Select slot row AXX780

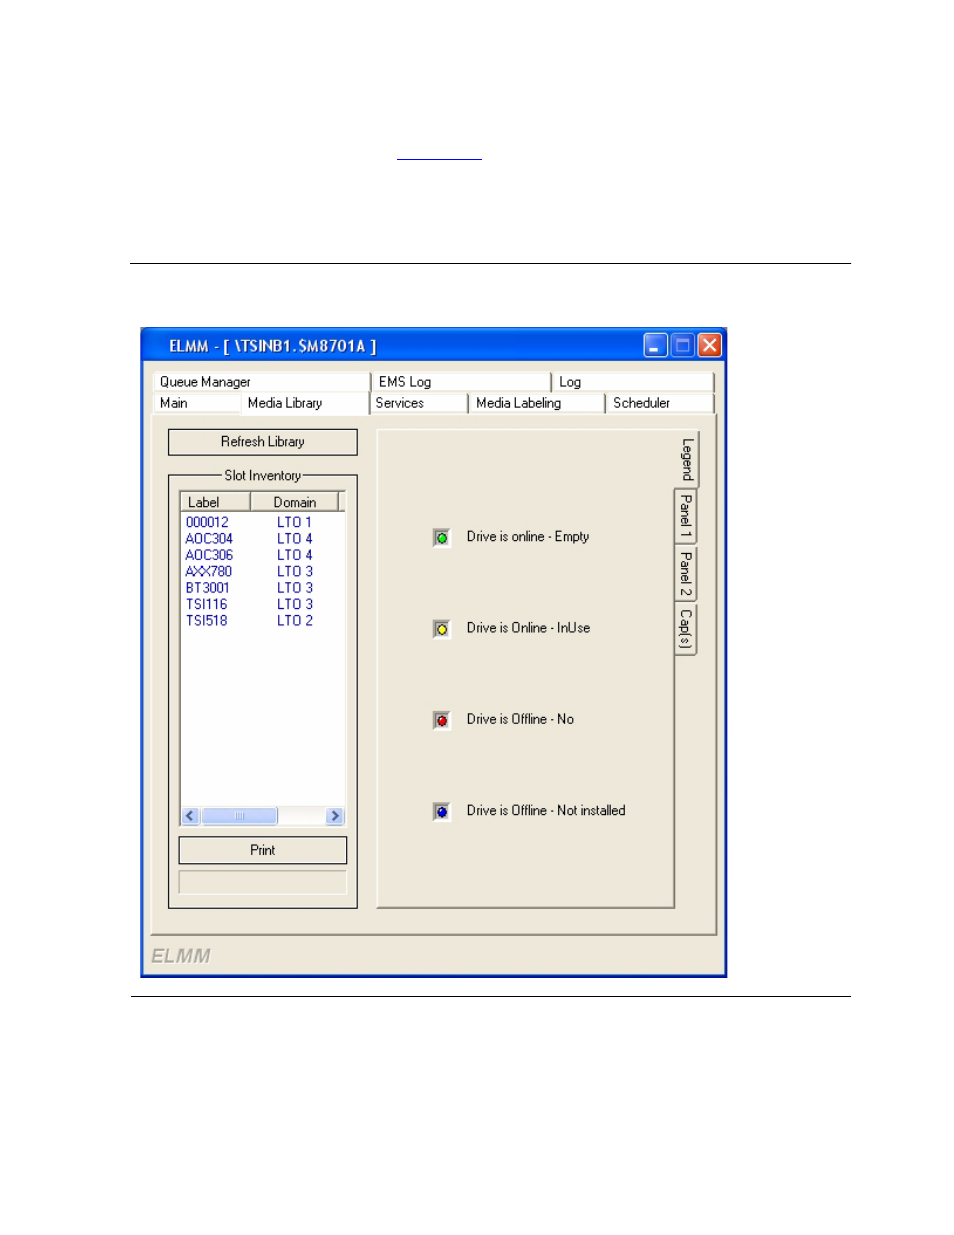click(x=263, y=571)
